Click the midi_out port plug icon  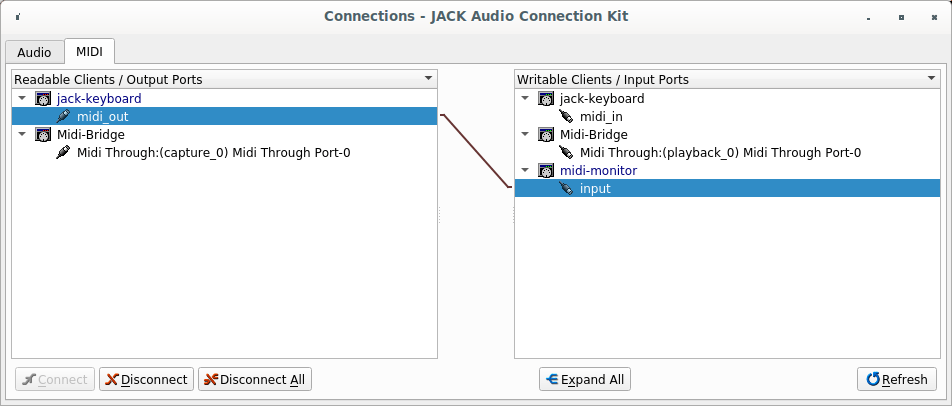[63, 117]
